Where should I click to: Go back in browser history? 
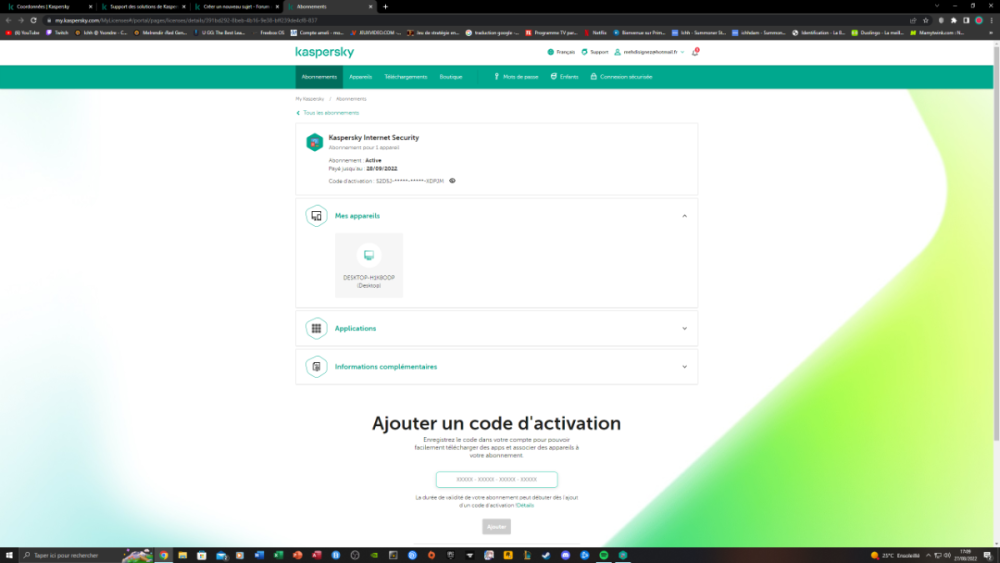click(x=8, y=20)
